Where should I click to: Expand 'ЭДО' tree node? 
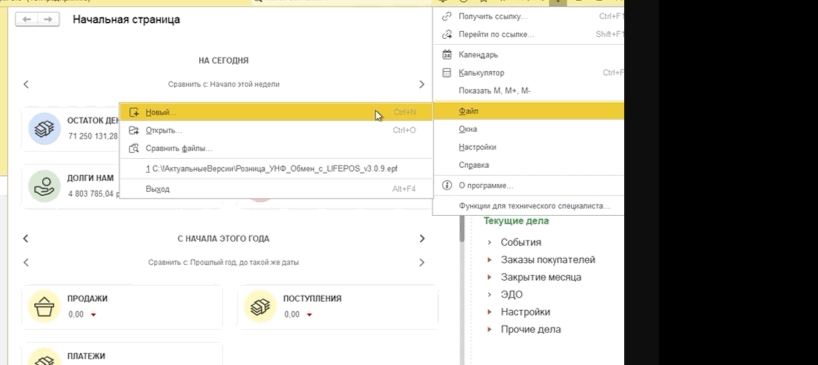(x=489, y=295)
